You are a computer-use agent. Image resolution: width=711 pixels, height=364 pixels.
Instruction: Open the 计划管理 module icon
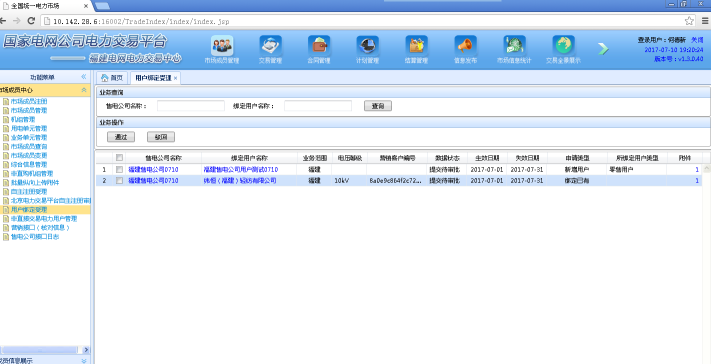[x=367, y=46]
